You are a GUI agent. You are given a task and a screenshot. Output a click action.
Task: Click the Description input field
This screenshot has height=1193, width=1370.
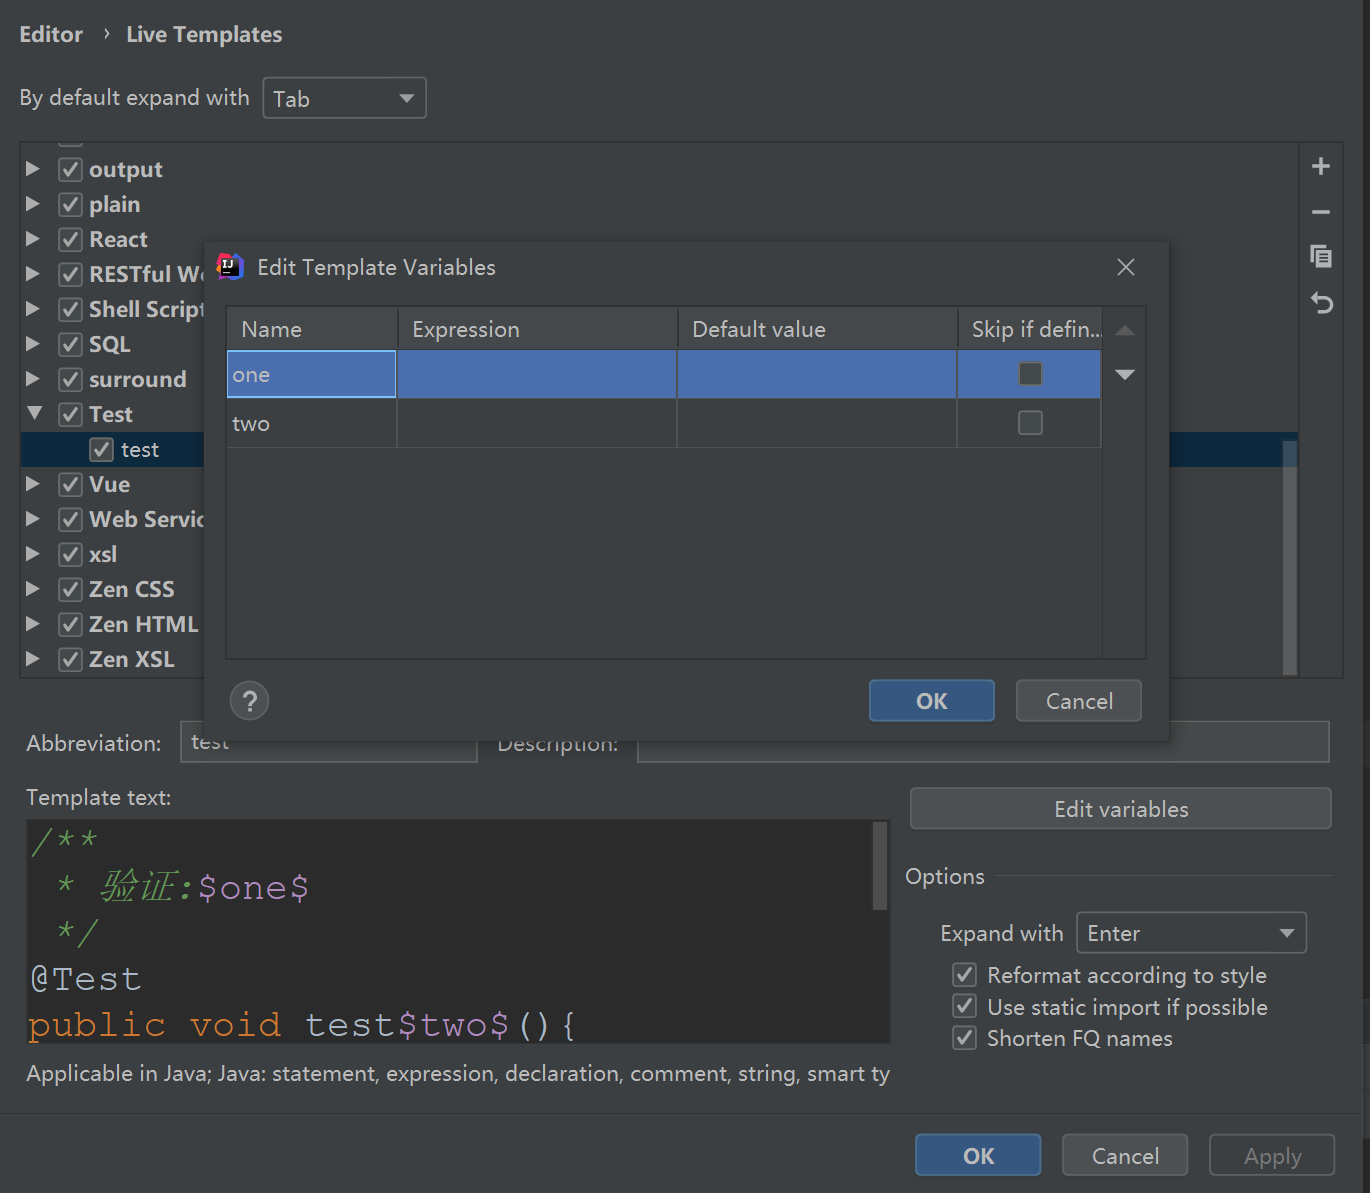983,742
